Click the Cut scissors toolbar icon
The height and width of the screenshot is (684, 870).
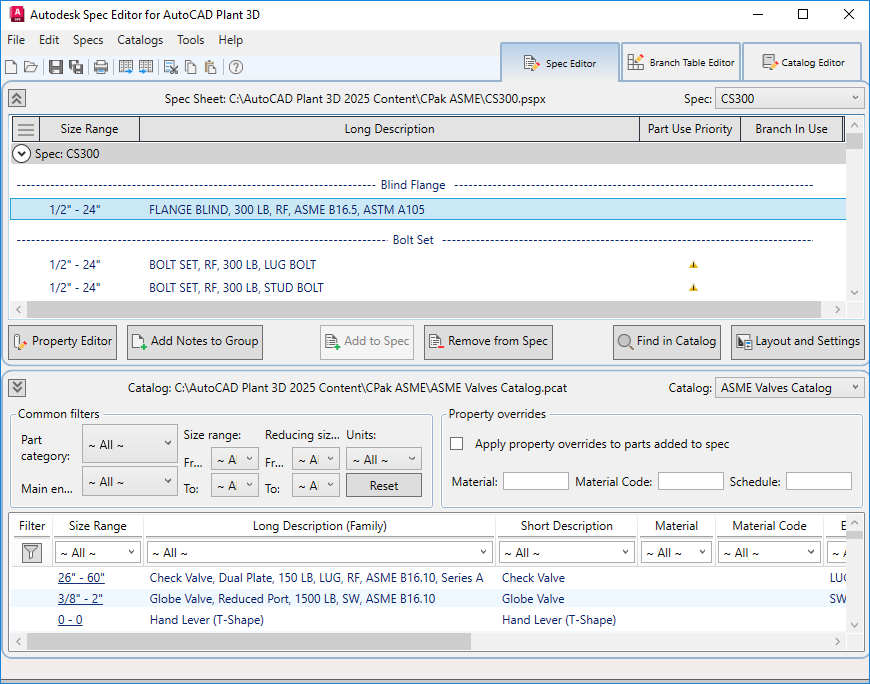[171, 67]
